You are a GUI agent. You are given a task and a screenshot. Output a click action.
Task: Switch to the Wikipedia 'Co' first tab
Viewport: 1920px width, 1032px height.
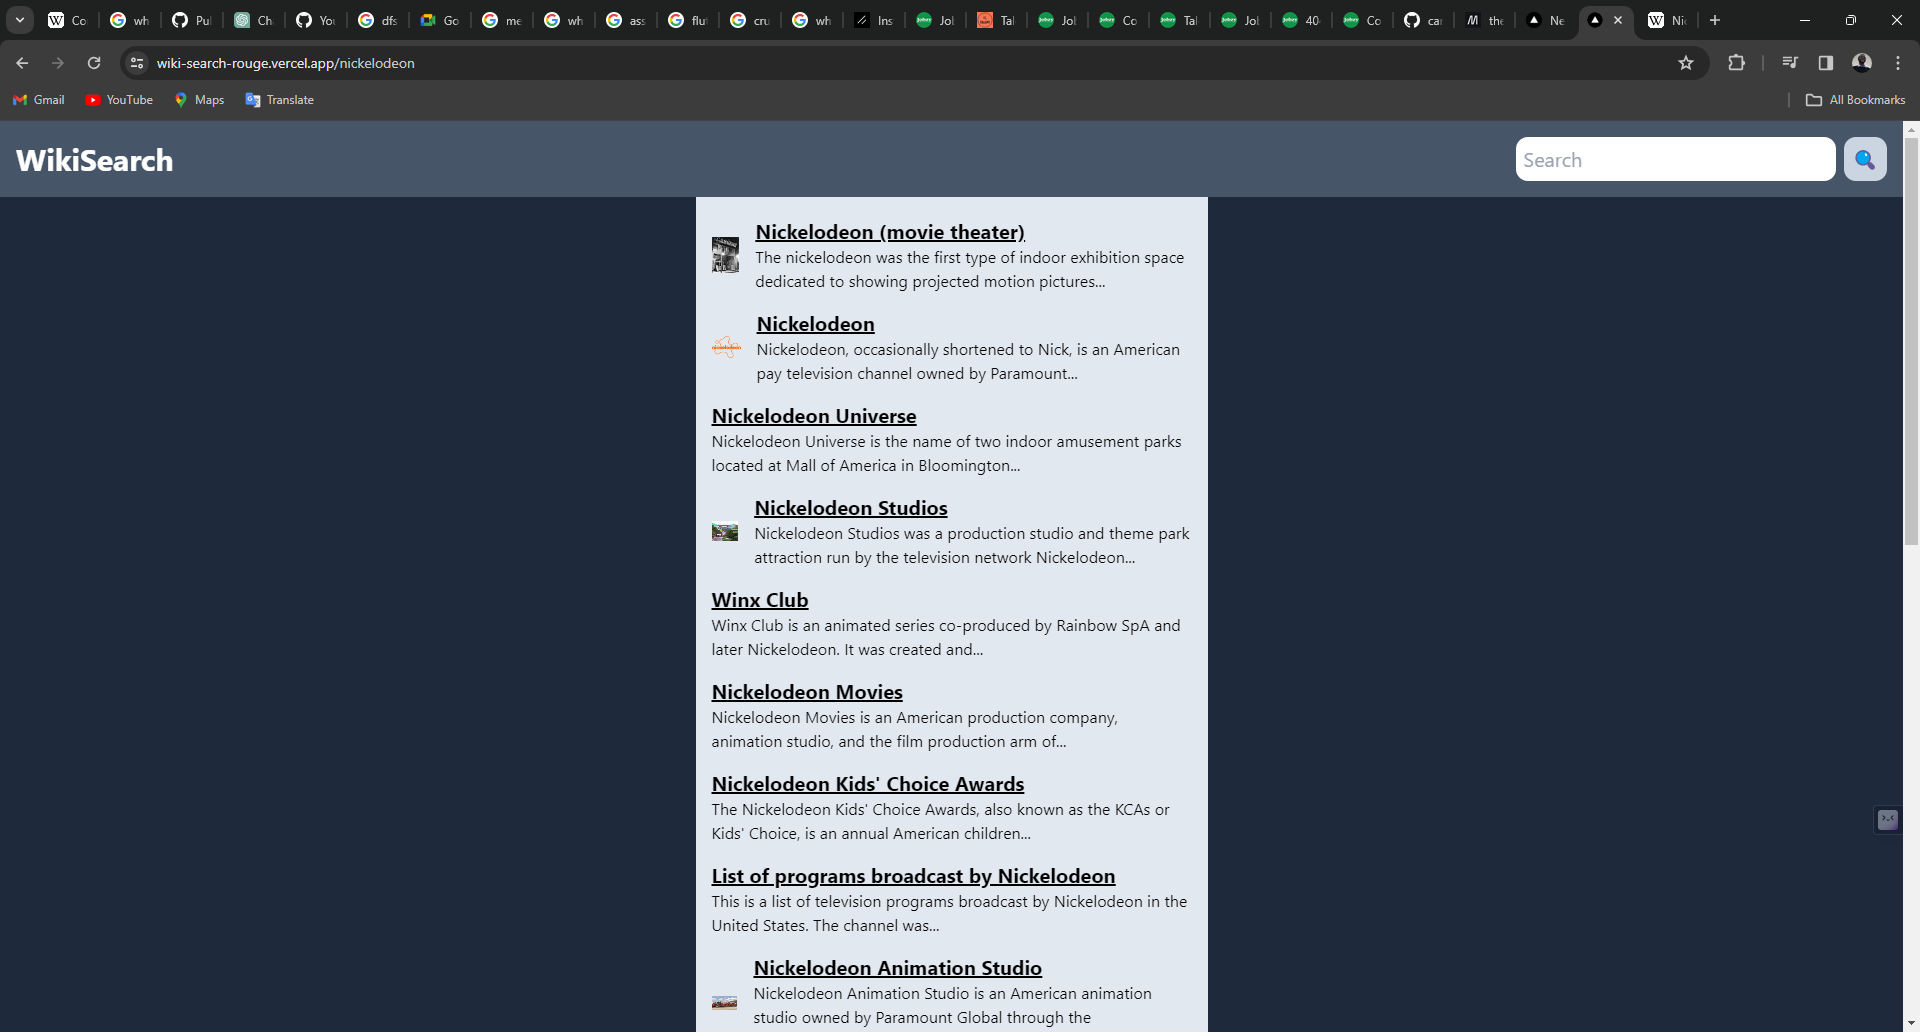[x=68, y=20]
